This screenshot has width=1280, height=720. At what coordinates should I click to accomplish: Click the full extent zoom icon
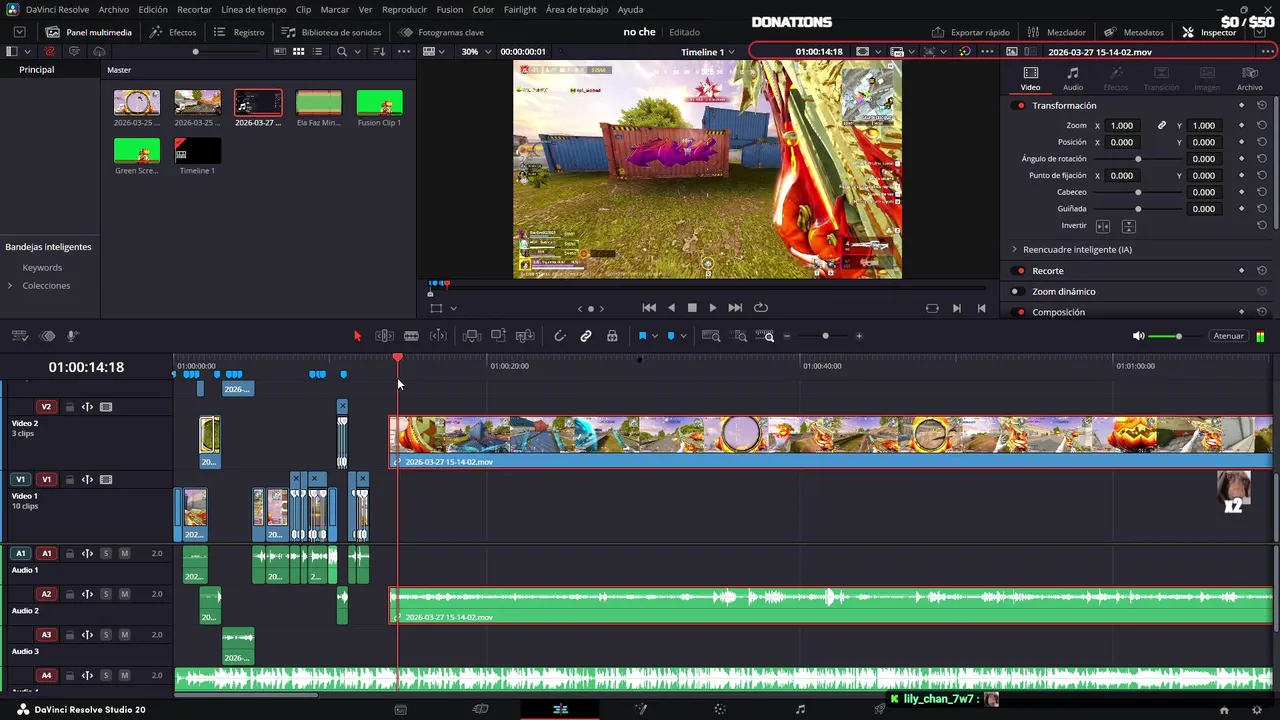click(711, 336)
